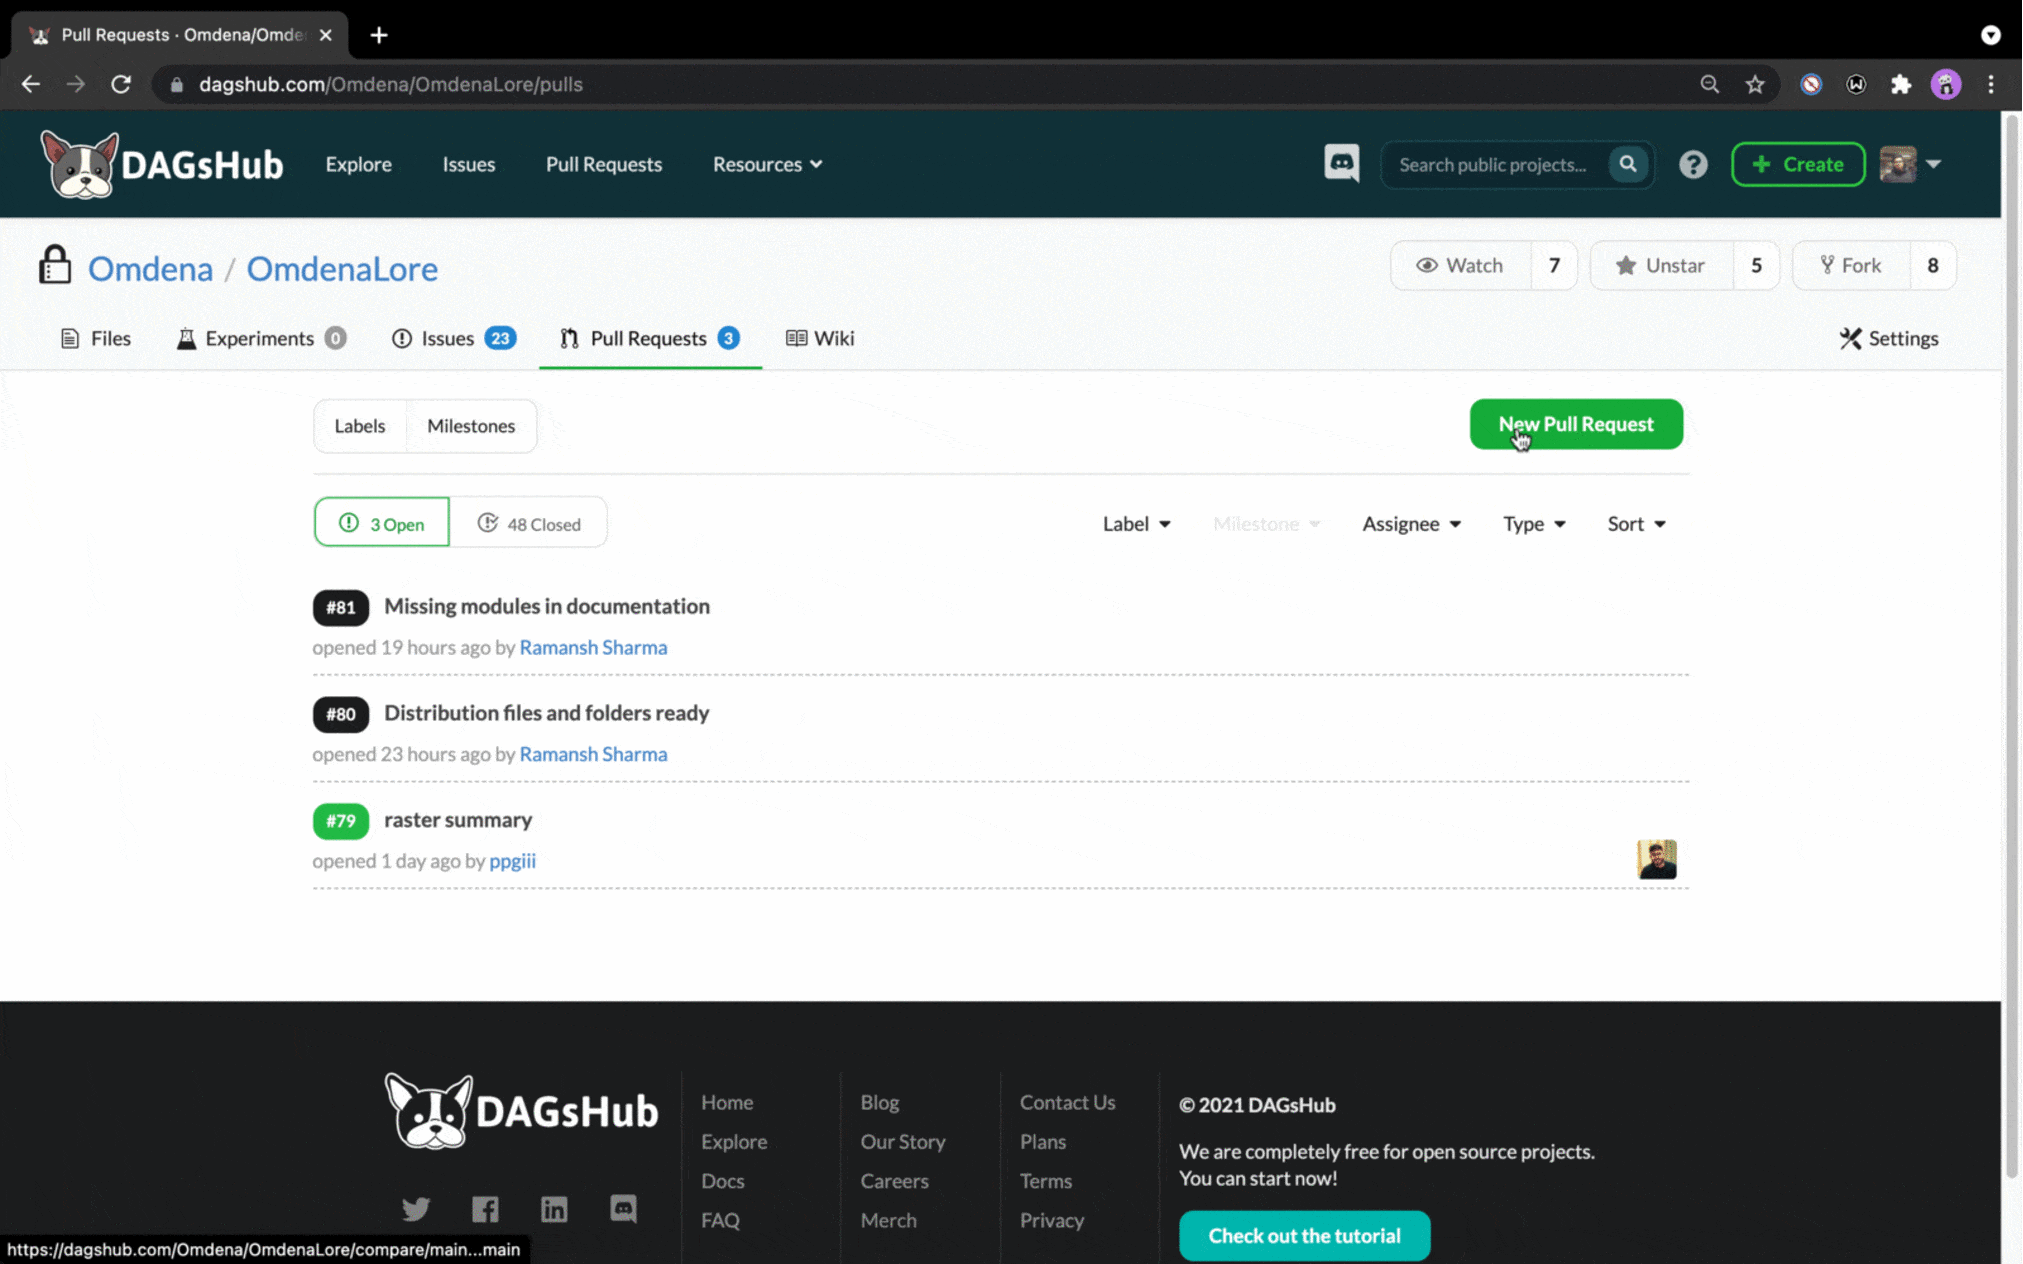The image size is (2023, 1264).
Task: Click the Discord icon in the footer
Action: [623, 1209]
